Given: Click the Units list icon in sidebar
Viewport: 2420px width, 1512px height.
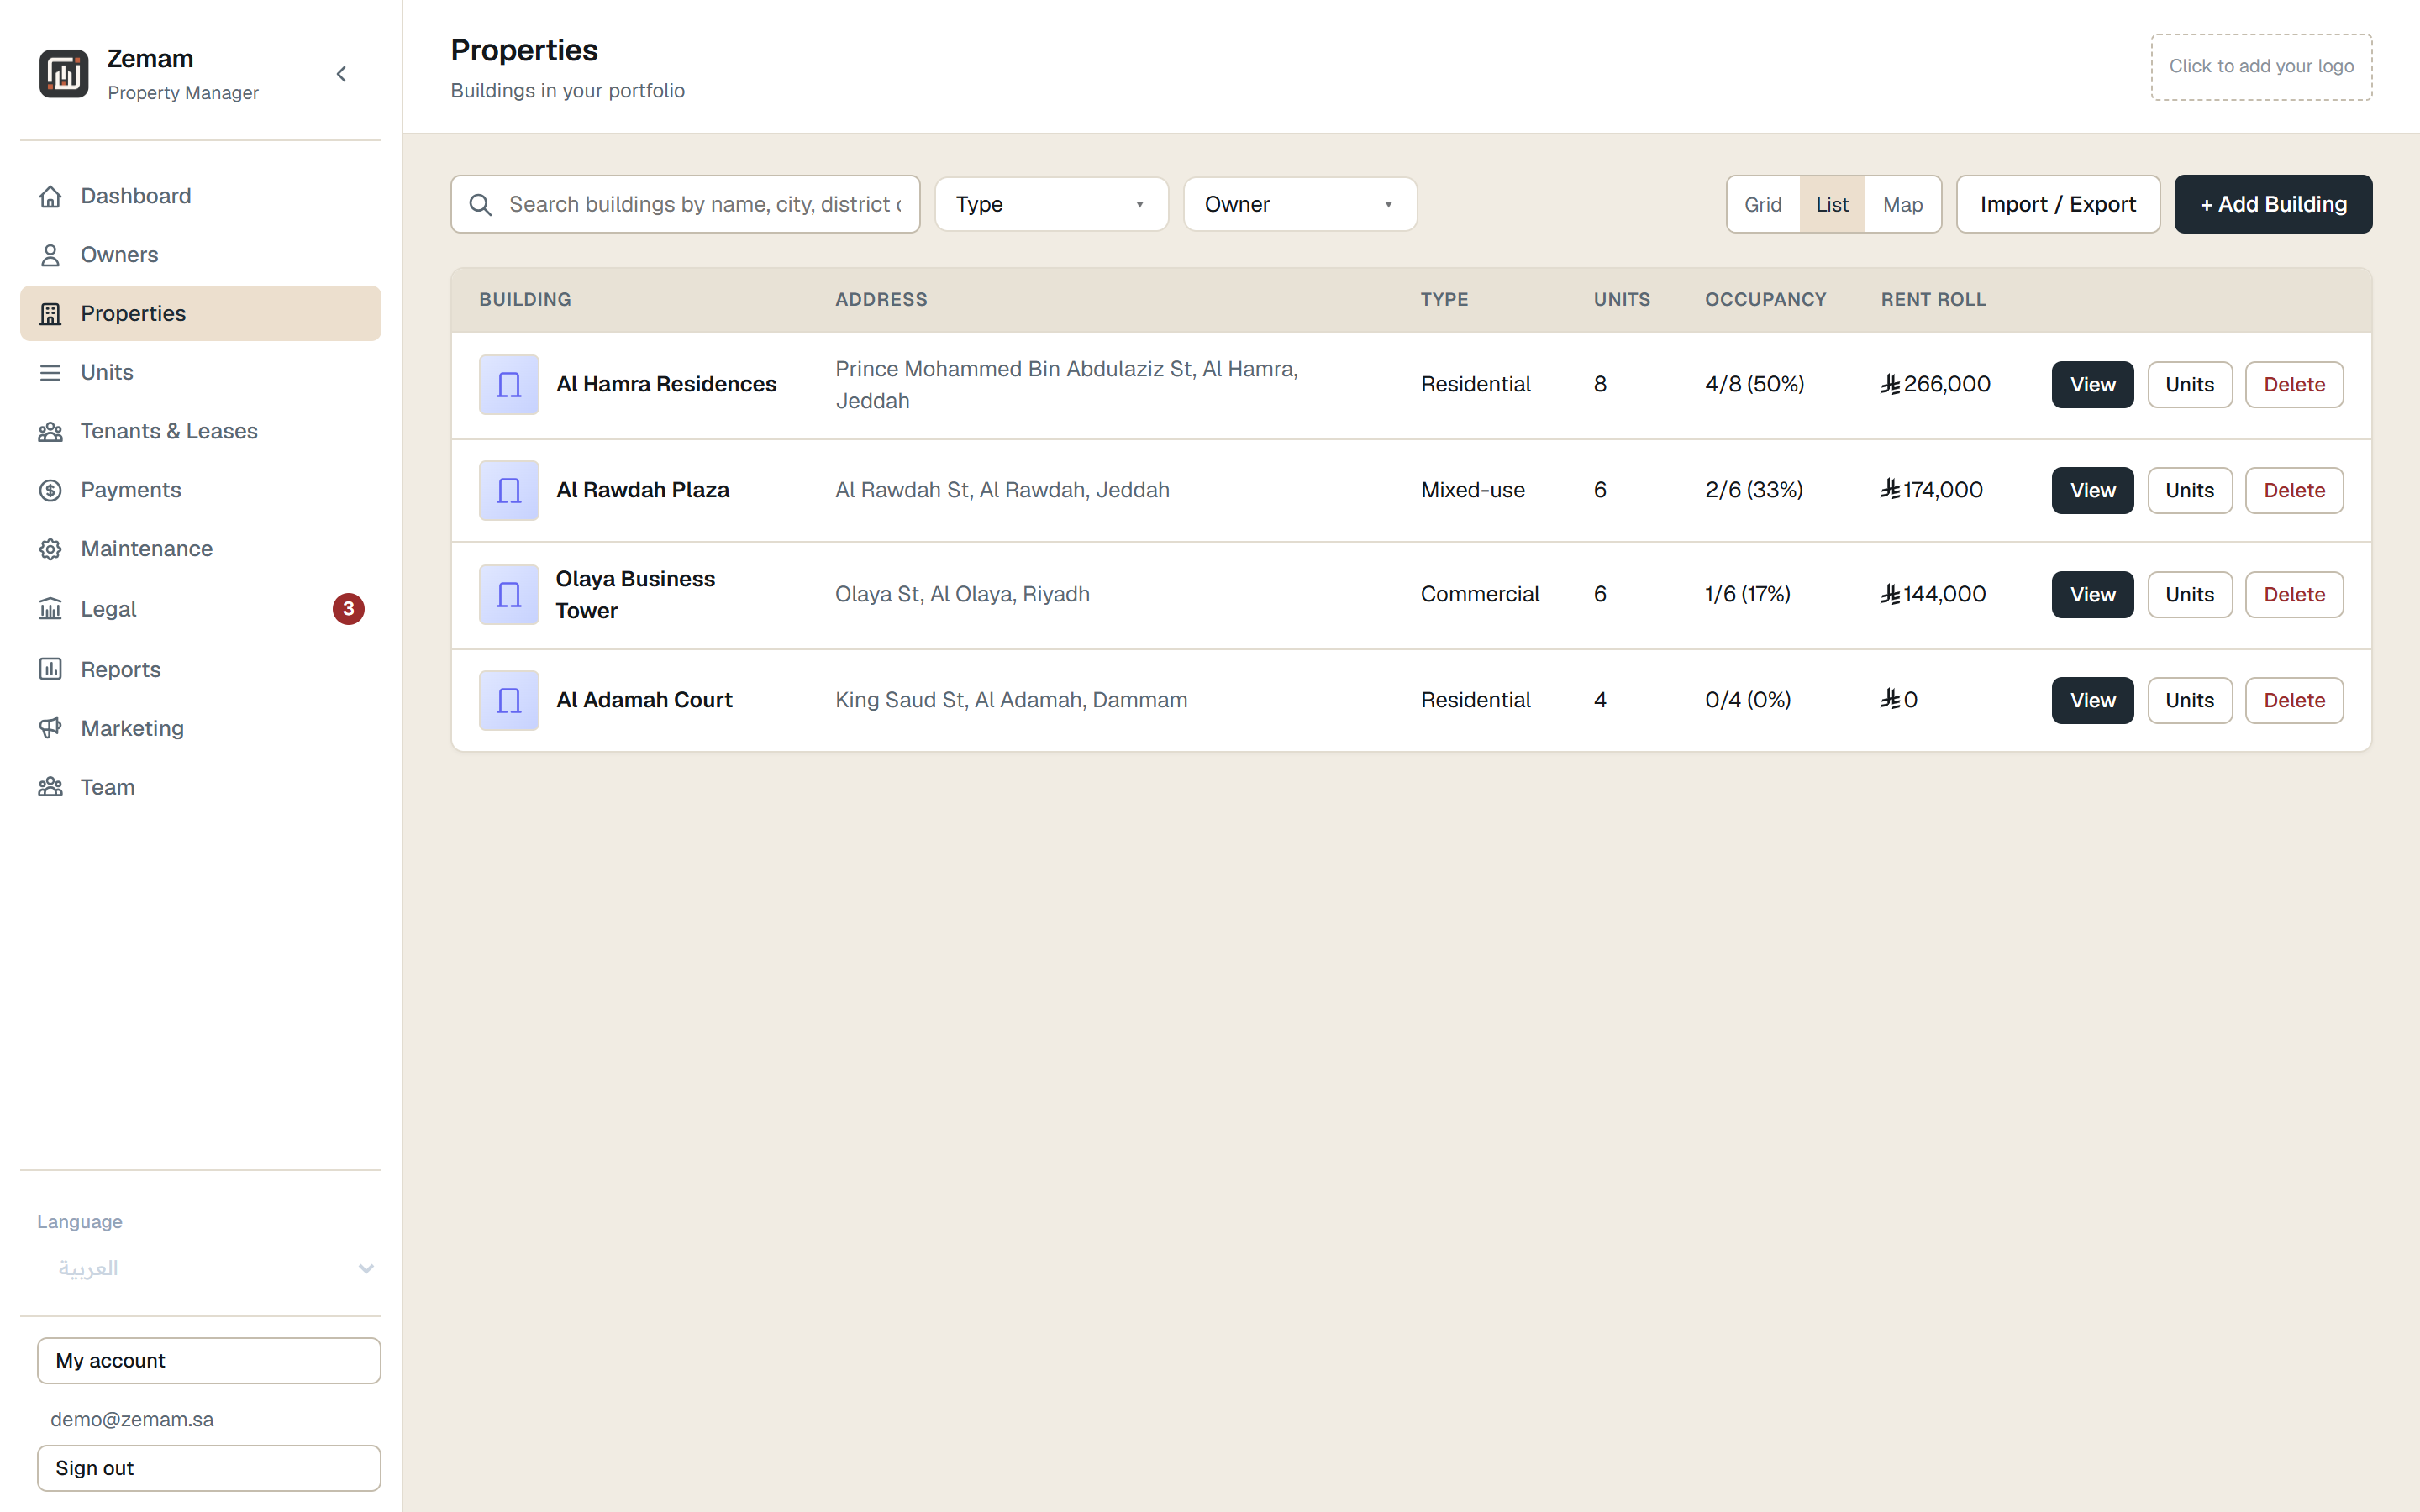Looking at the screenshot, I should (x=50, y=373).
